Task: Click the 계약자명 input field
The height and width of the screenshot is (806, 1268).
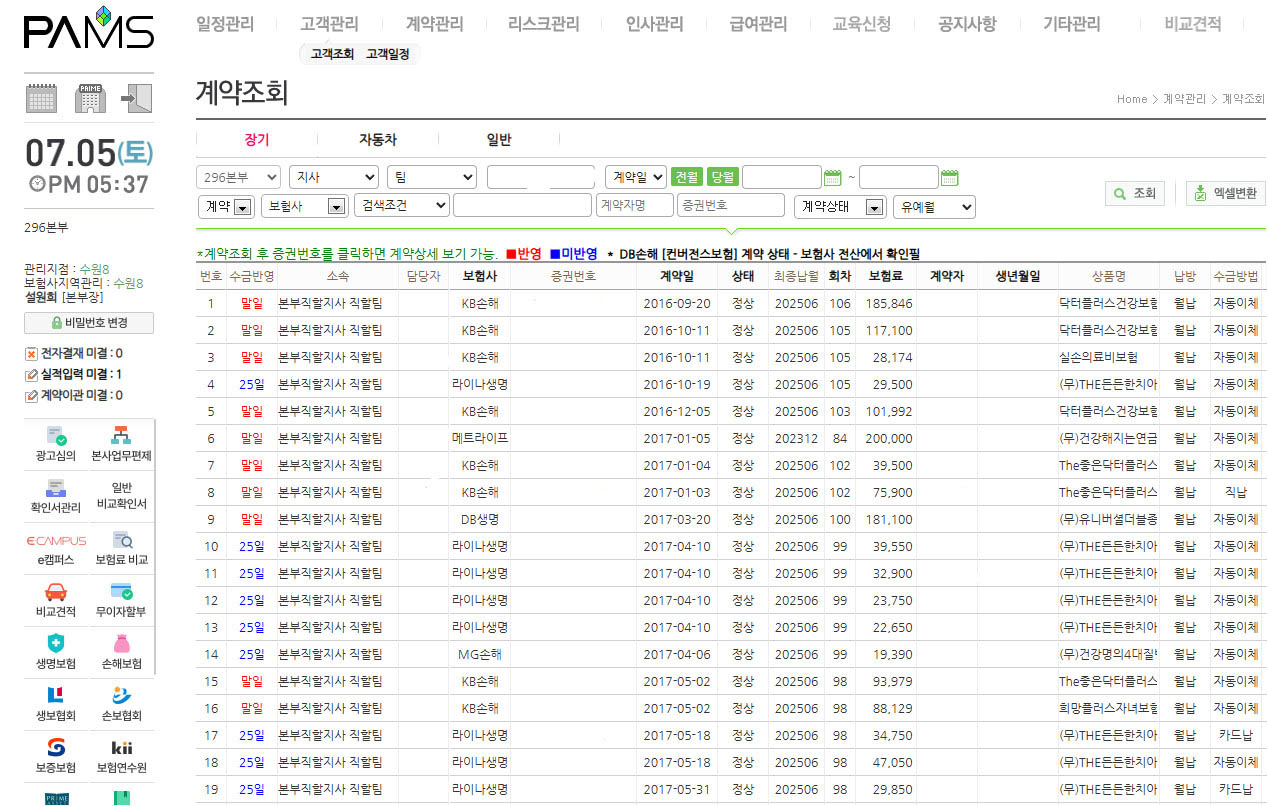Action: [x=634, y=206]
